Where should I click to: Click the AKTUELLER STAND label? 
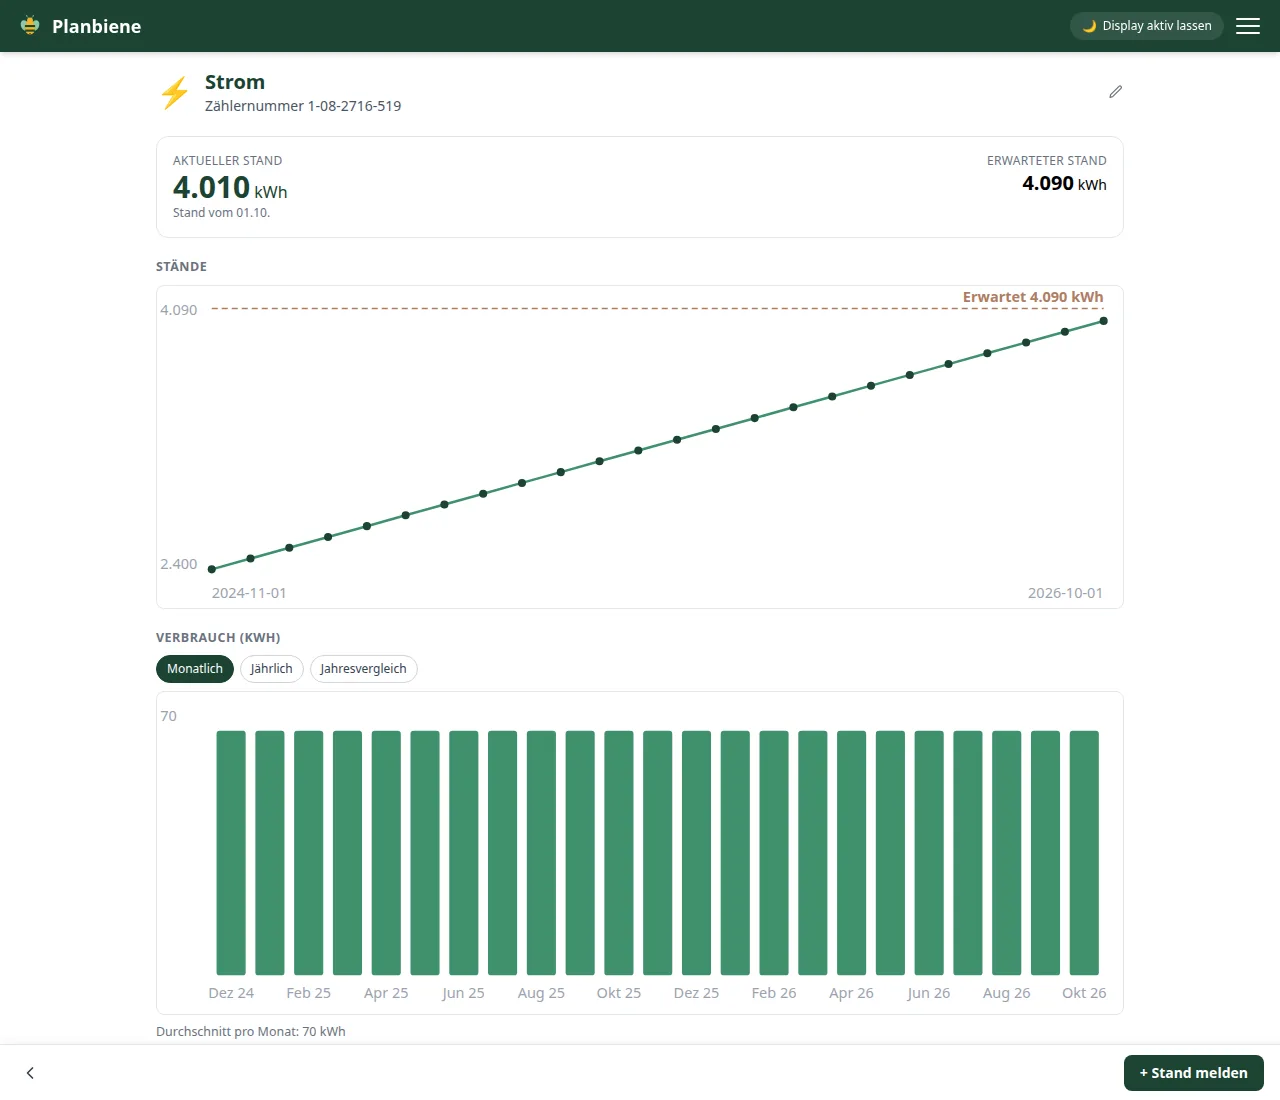coord(228,161)
